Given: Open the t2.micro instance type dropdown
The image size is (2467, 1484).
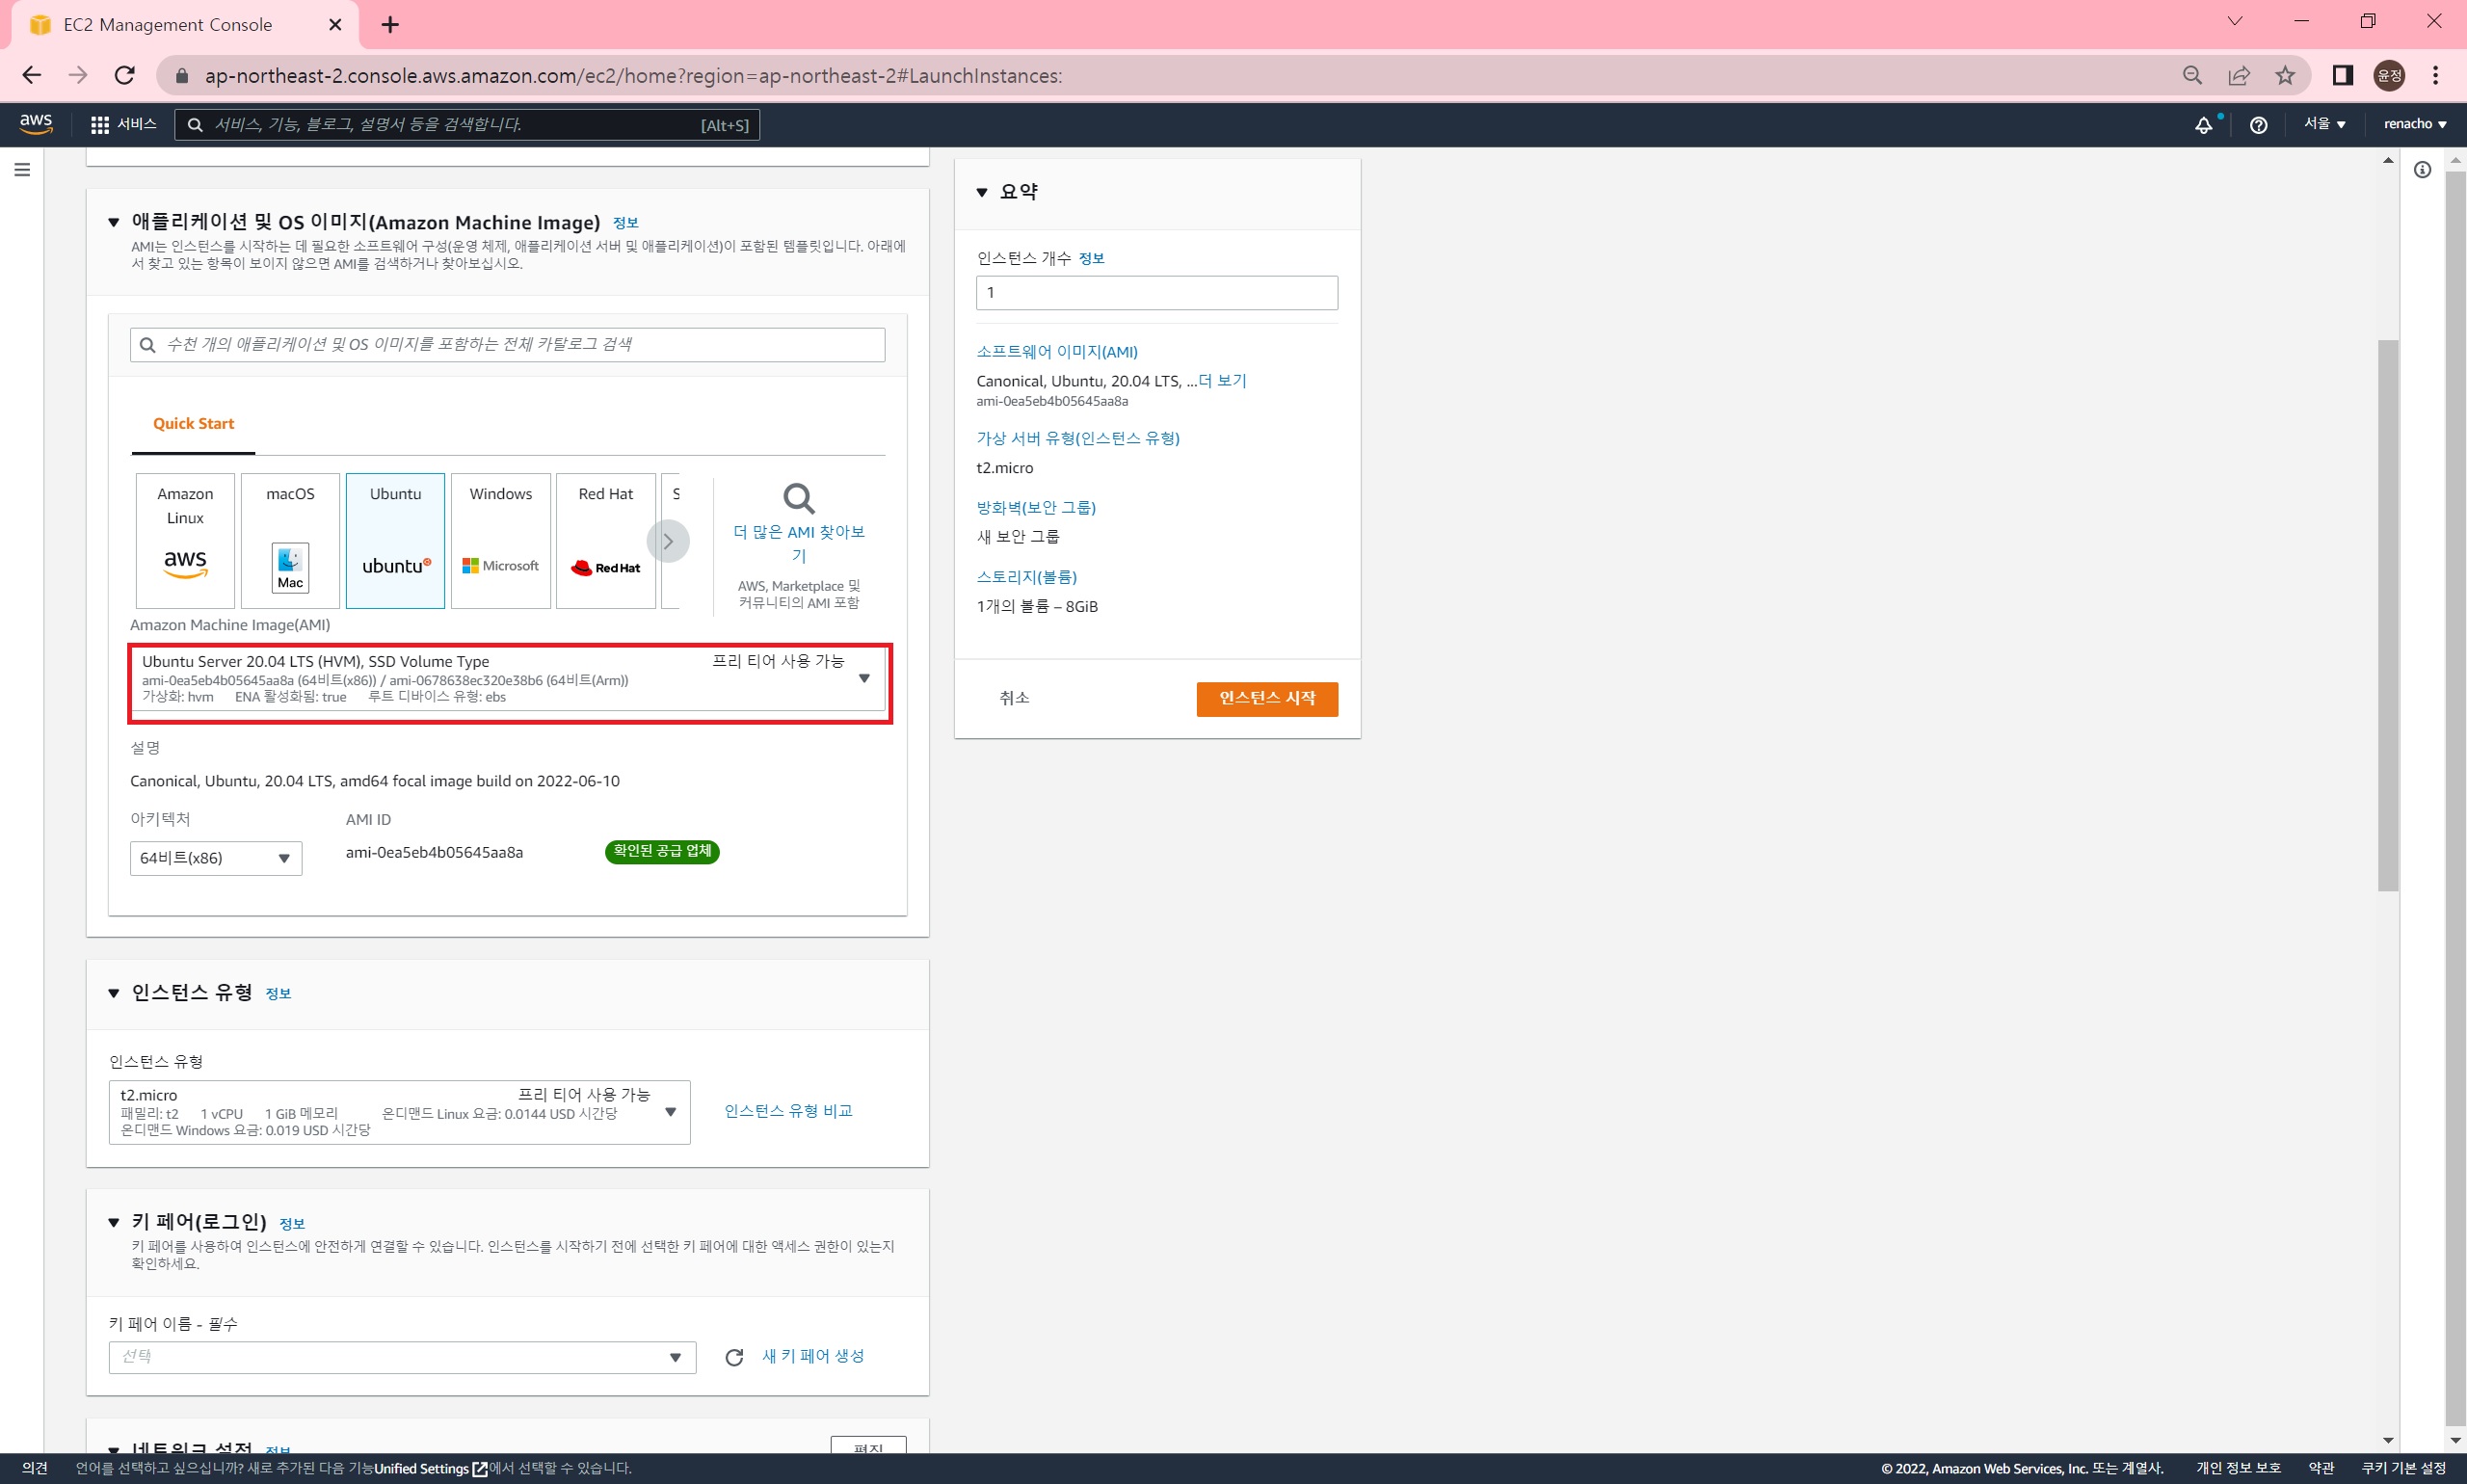Looking at the screenshot, I should tap(399, 1112).
